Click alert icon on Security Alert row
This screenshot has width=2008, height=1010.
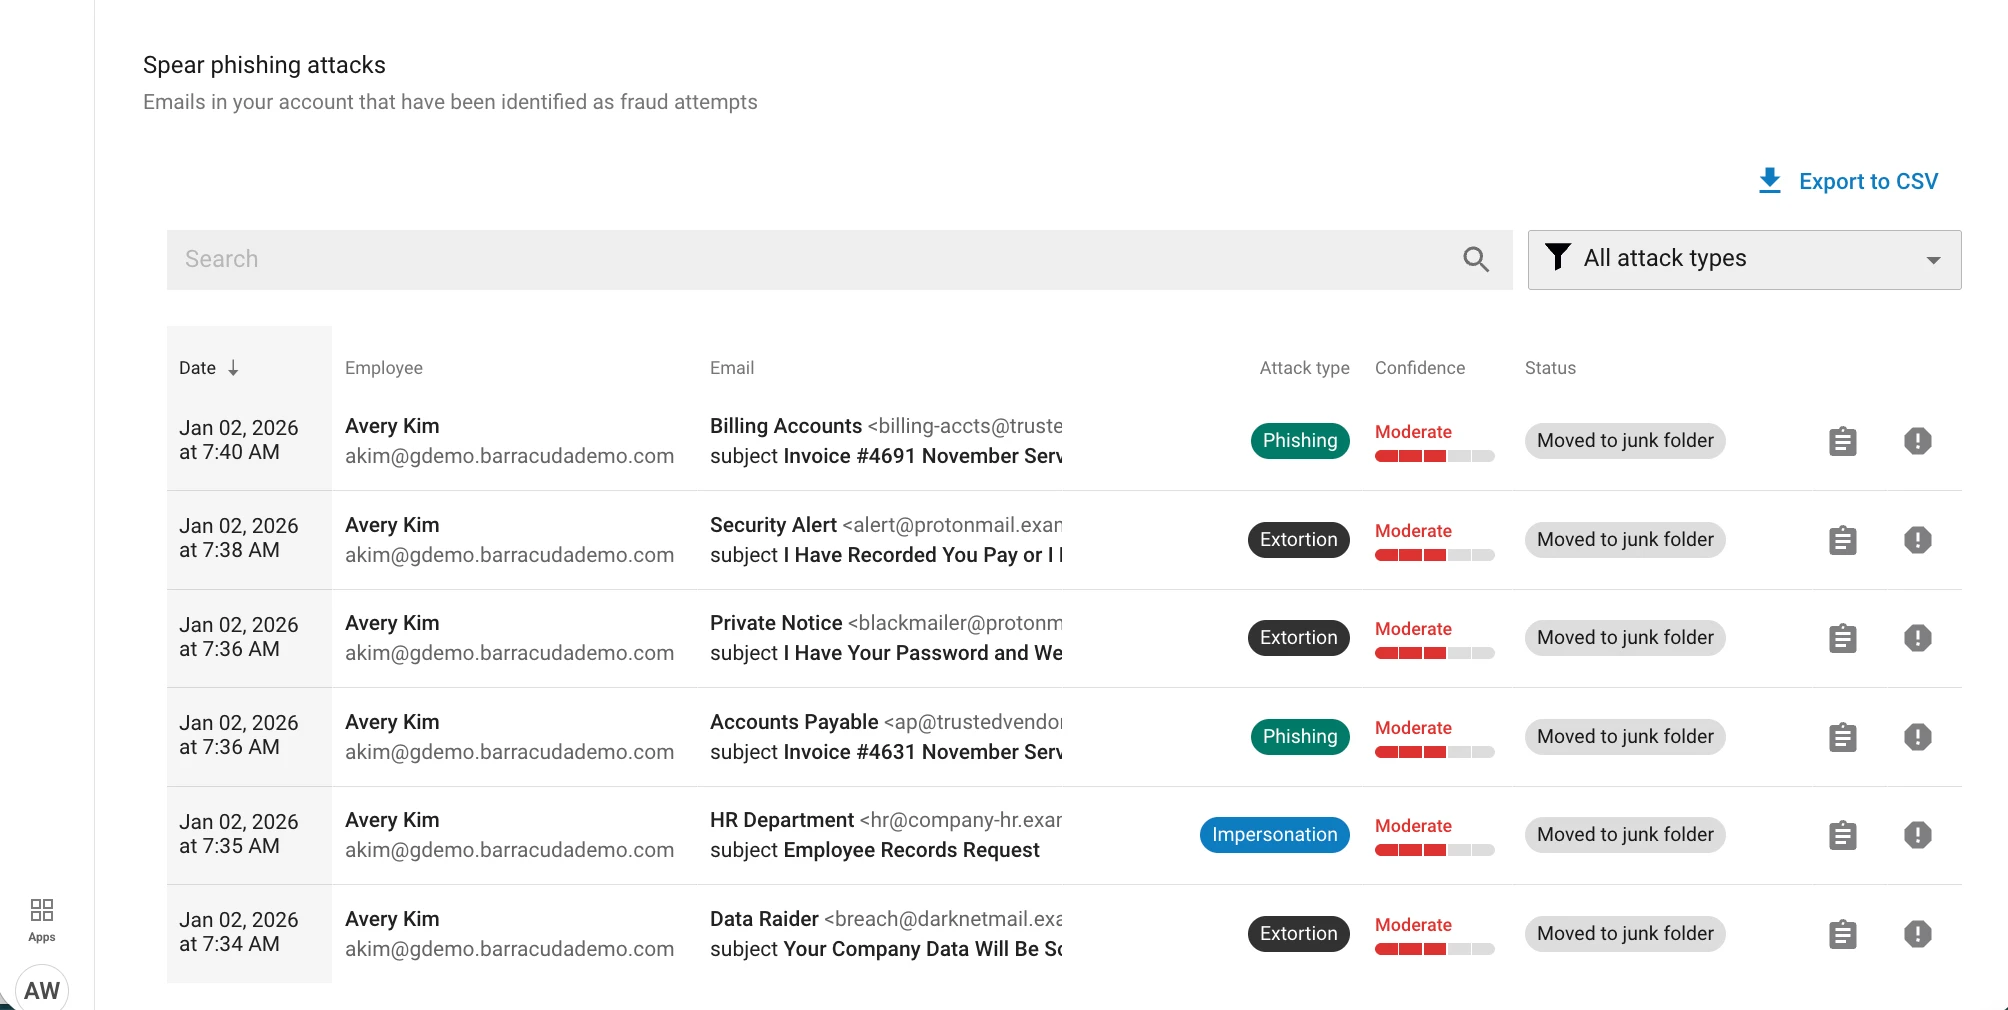1917,540
